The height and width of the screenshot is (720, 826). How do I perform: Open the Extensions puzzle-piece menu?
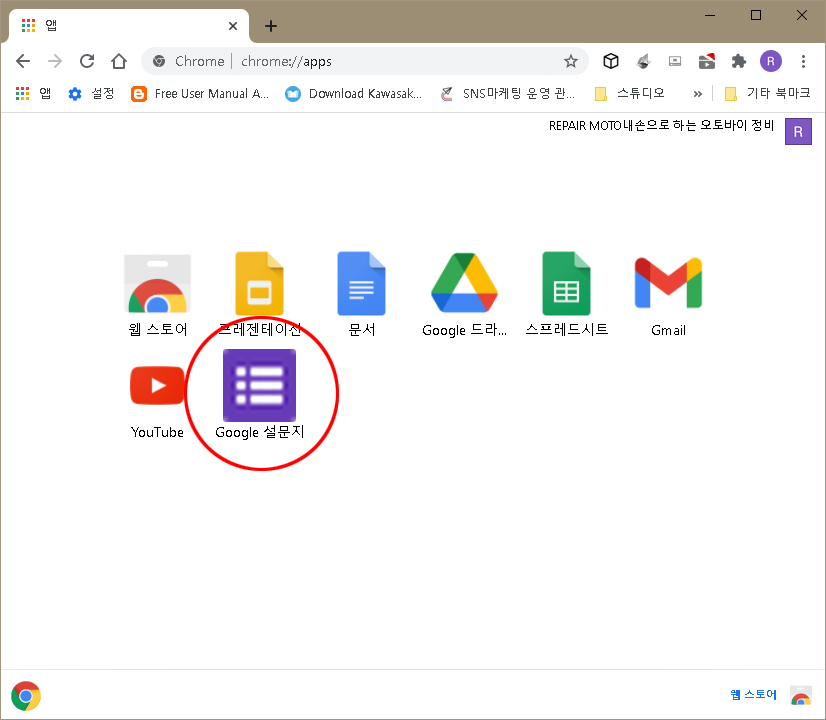(739, 61)
